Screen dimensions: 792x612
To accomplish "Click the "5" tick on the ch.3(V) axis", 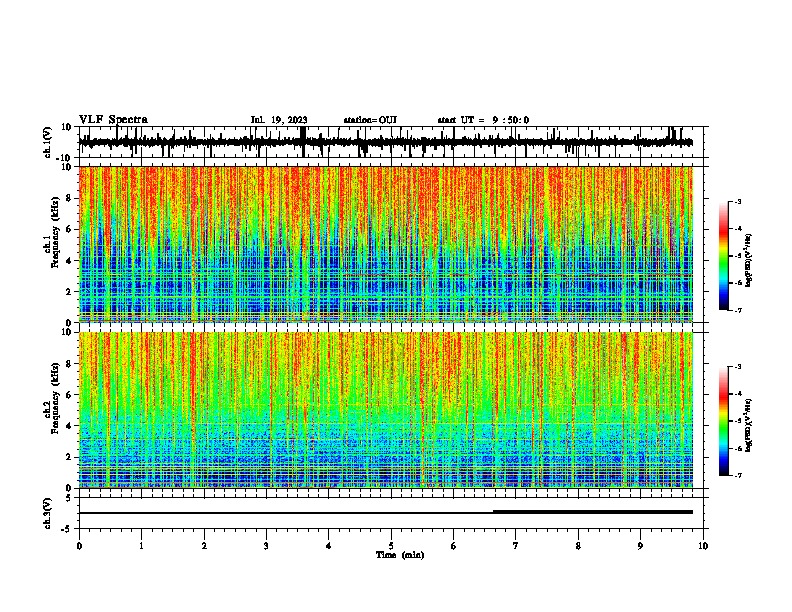I will (70, 498).
